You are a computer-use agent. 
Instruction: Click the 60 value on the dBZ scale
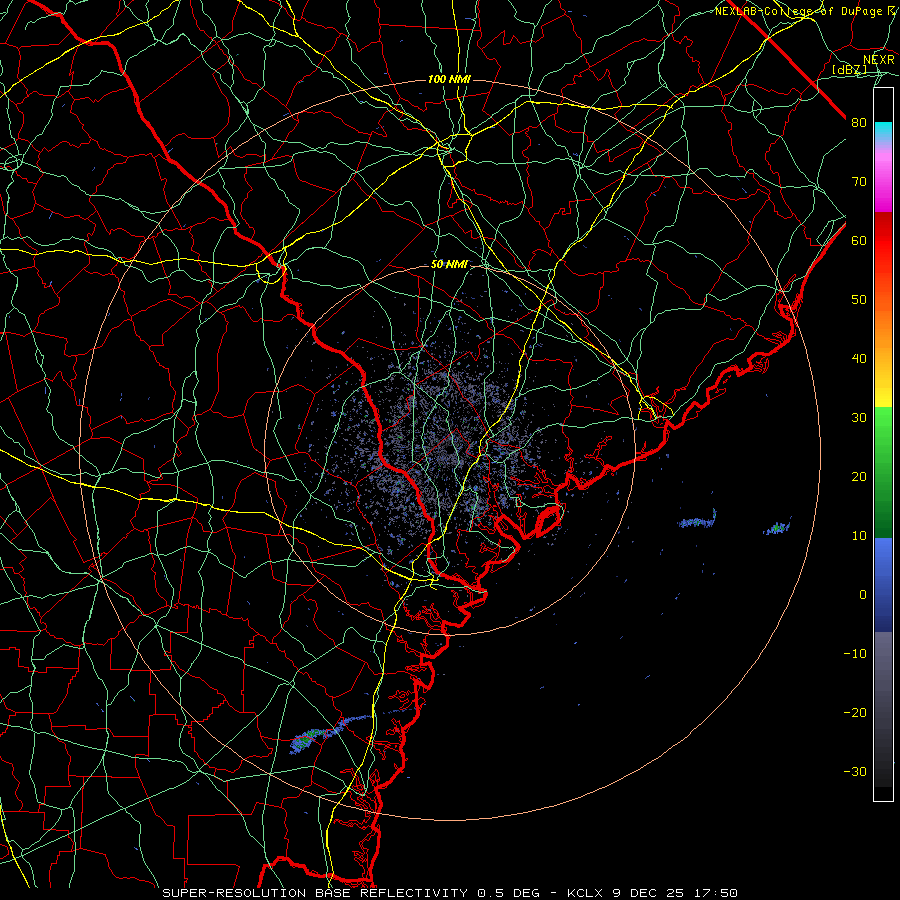click(x=859, y=240)
